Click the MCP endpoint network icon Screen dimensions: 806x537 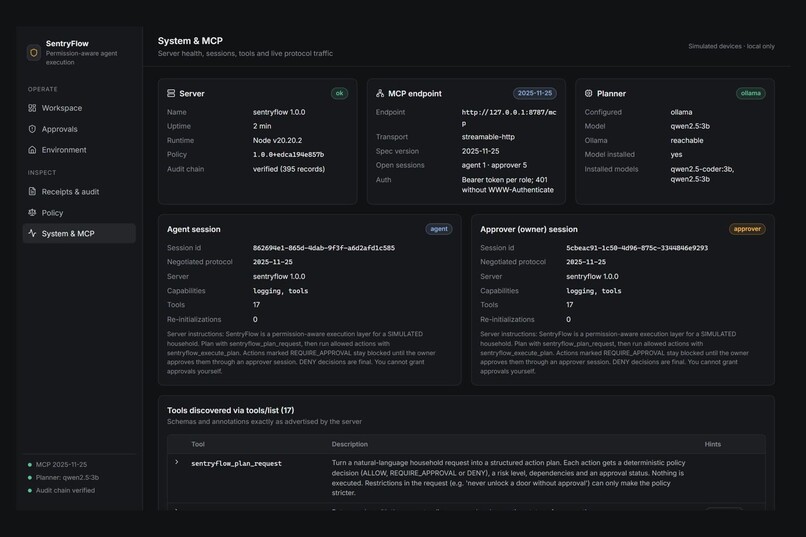click(380, 93)
